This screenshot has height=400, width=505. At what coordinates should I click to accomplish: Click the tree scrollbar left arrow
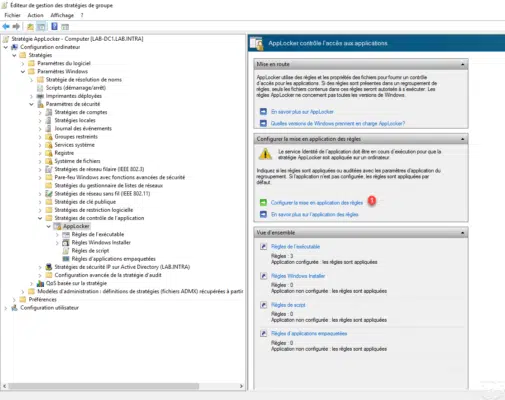coord(4,386)
